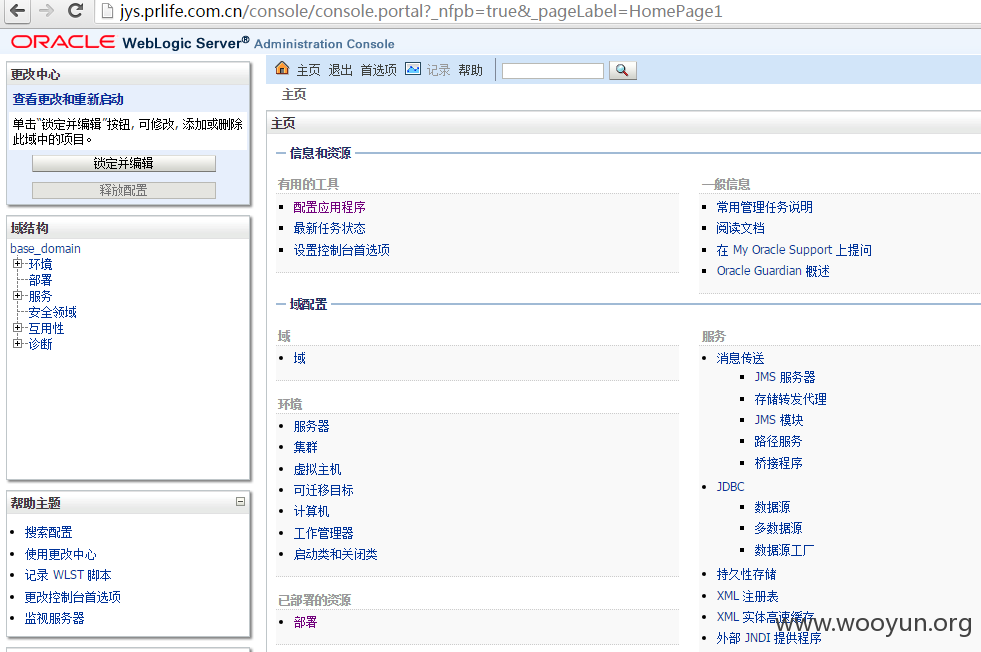981x652 pixels.
Task: Open the 多数据源 link
Action: pos(778,528)
